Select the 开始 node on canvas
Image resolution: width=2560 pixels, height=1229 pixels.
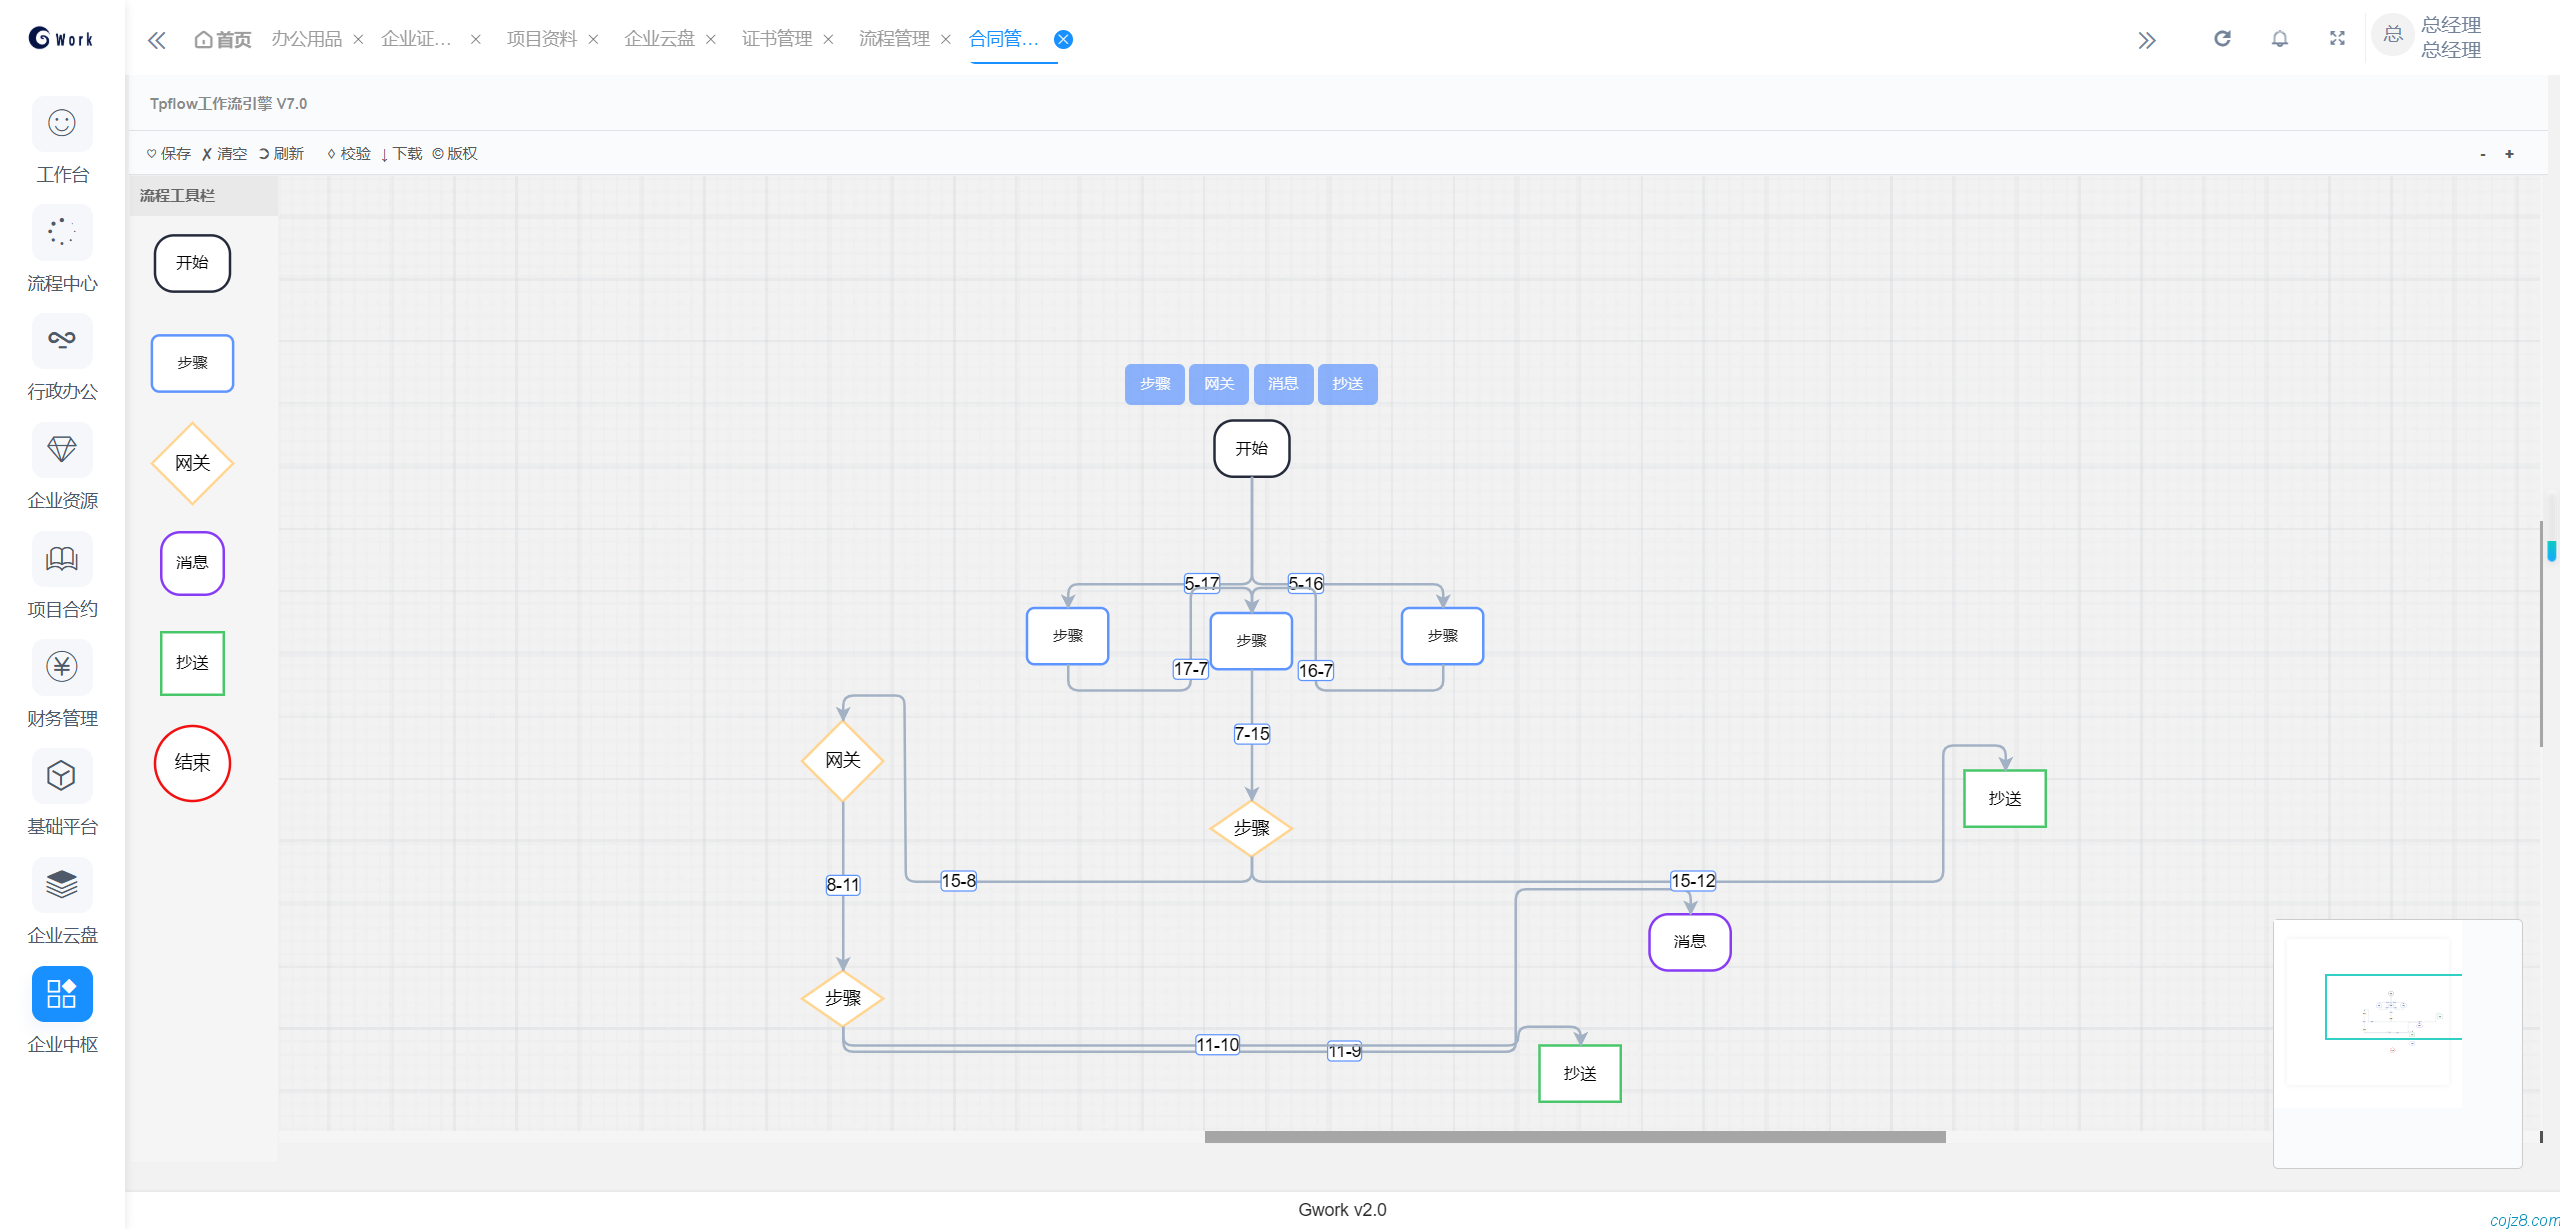(1252, 448)
